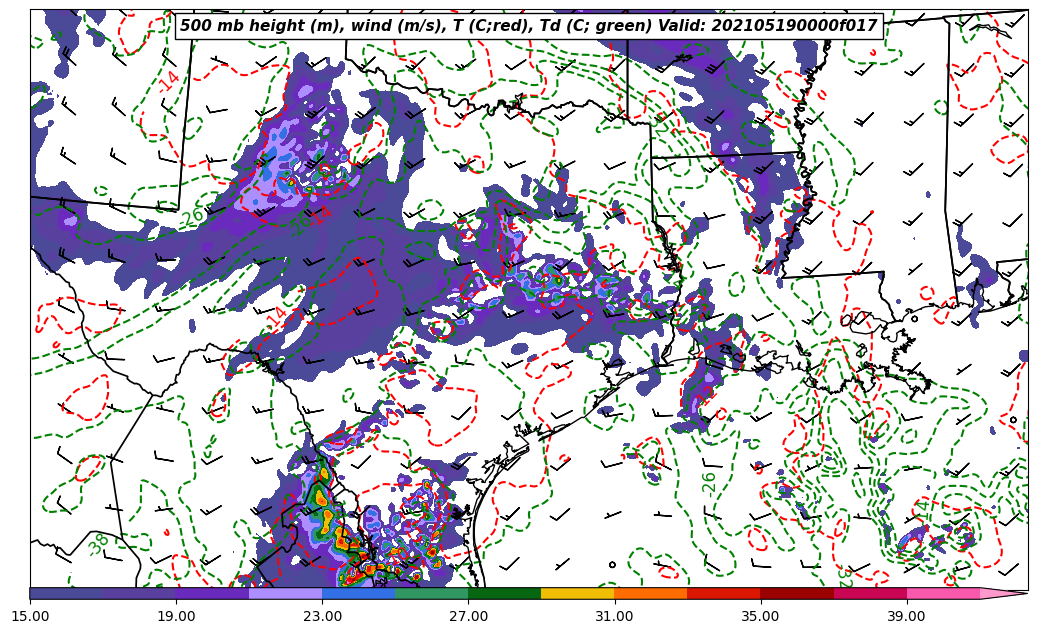Click the dark green colorbar segment
The height and width of the screenshot is (633, 1037).
pos(504,593)
